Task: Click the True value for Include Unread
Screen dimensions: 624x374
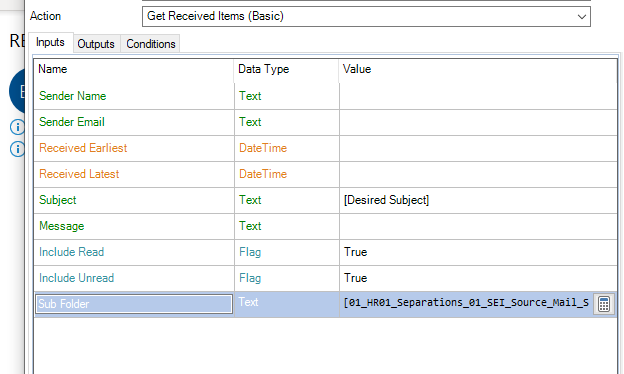Action: pyautogui.click(x=356, y=278)
